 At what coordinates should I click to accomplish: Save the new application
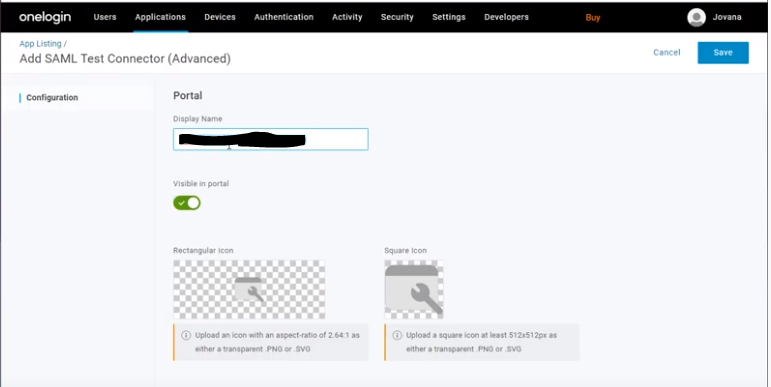click(723, 53)
